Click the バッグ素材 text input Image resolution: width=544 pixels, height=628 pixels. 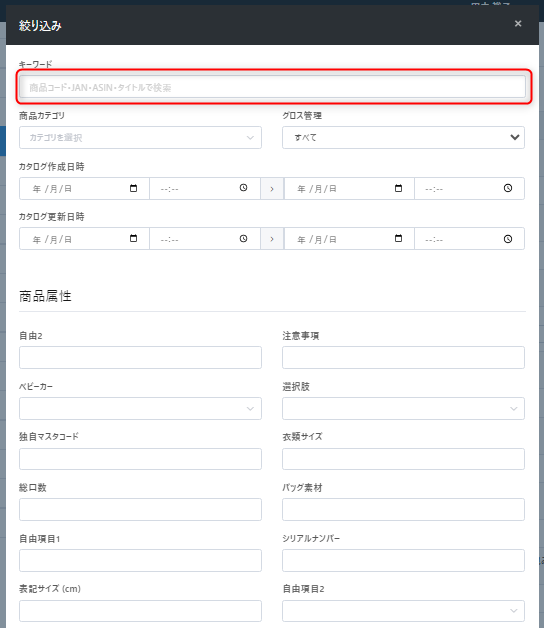[x=403, y=509]
